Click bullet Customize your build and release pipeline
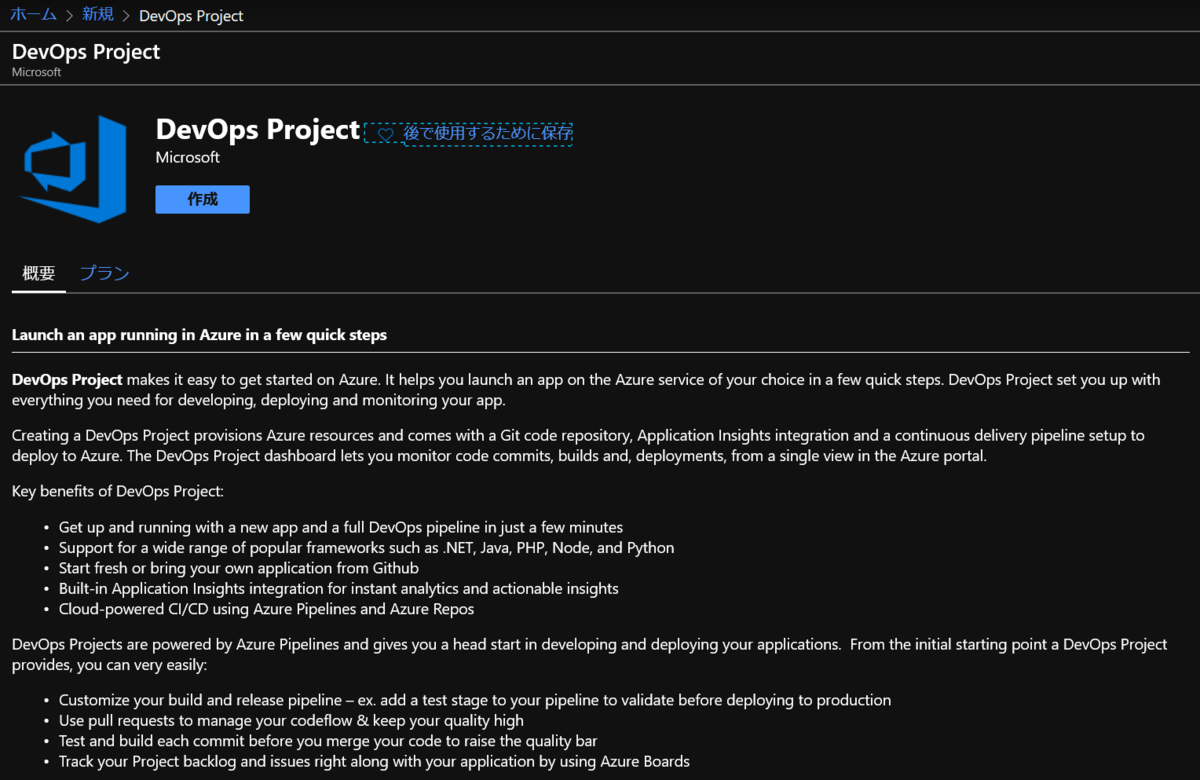This screenshot has height=780, width=1200. coord(475,700)
